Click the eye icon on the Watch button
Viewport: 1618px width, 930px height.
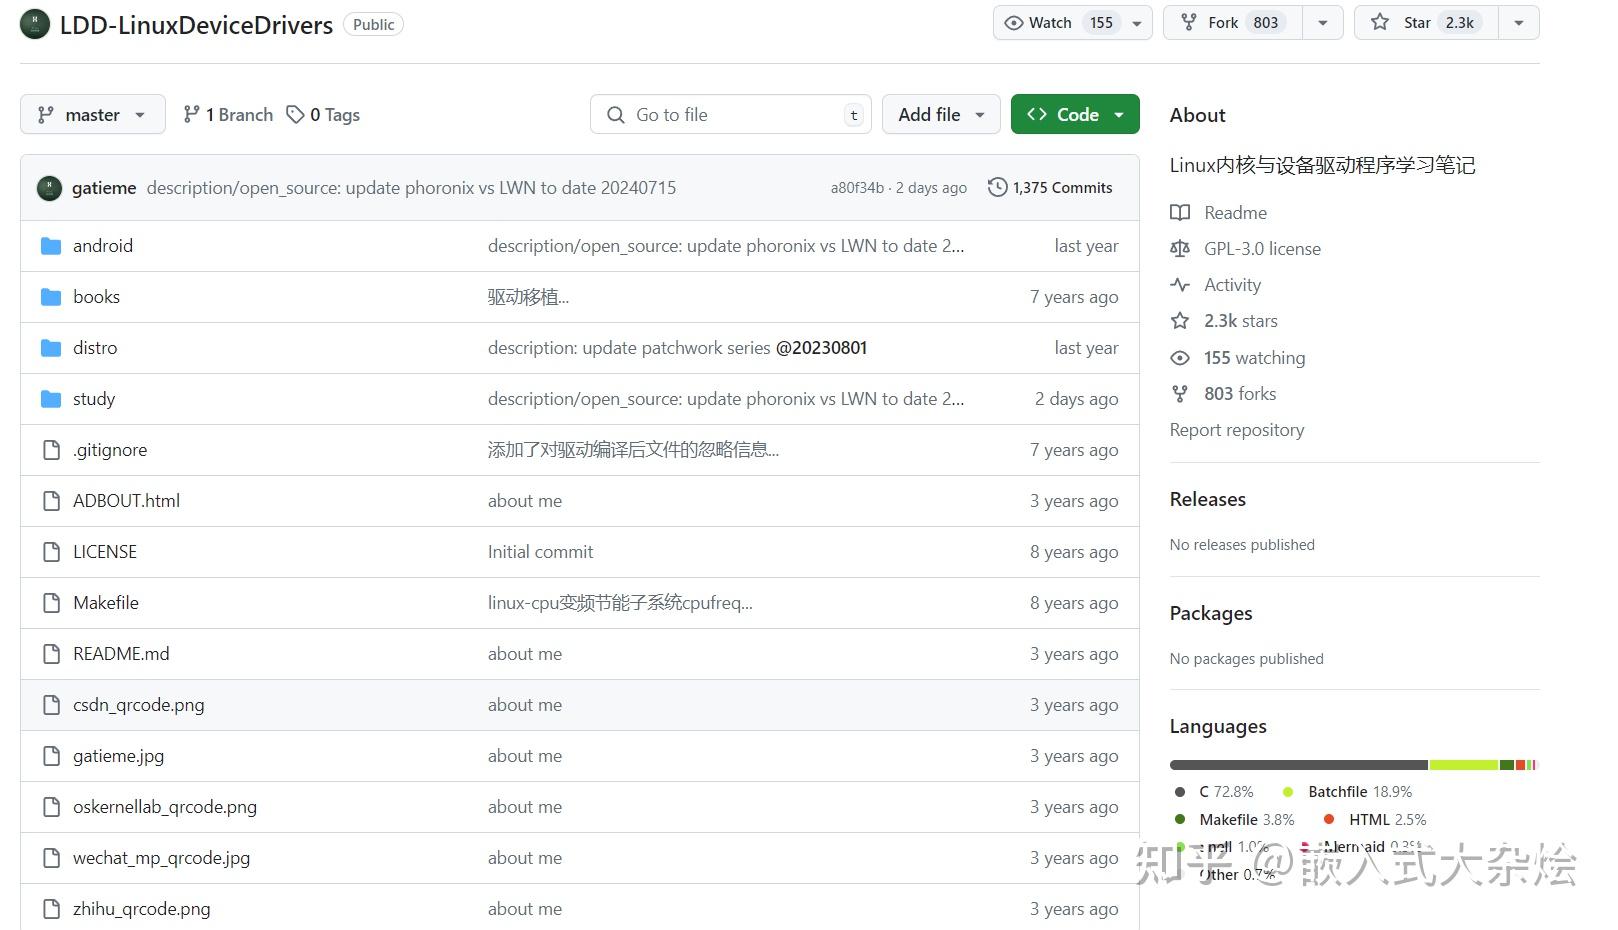coord(1014,22)
